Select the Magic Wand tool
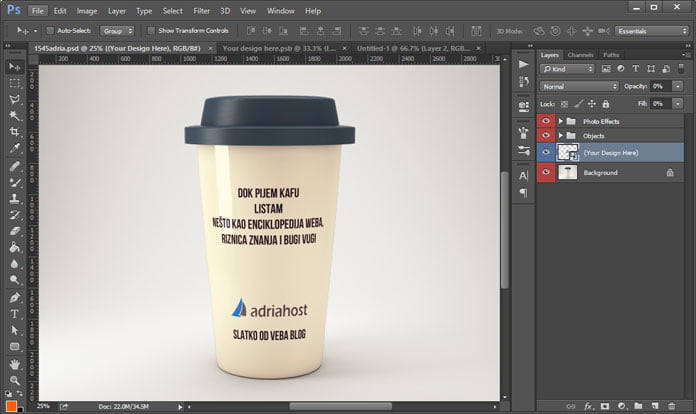 (x=15, y=116)
